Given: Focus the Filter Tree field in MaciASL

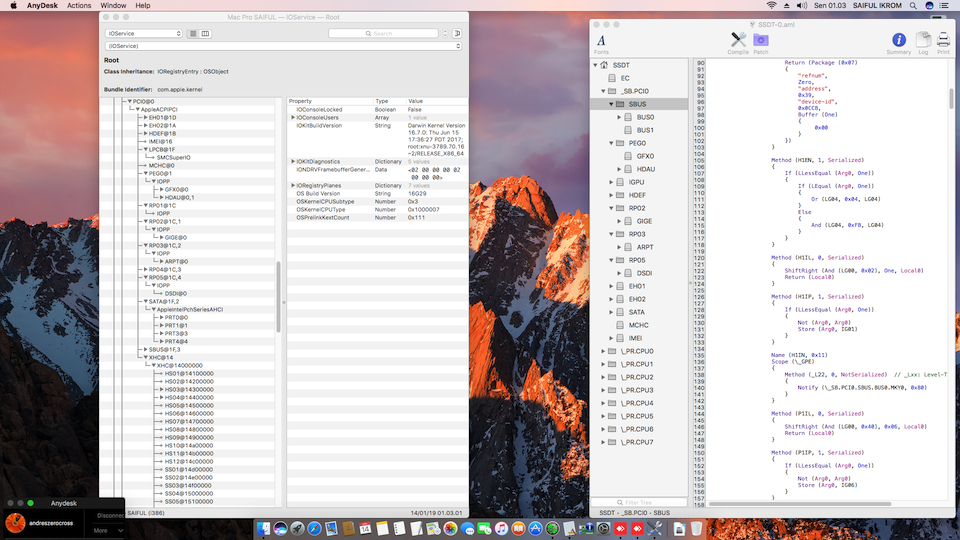Looking at the screenshot, I should click(639, 502).
